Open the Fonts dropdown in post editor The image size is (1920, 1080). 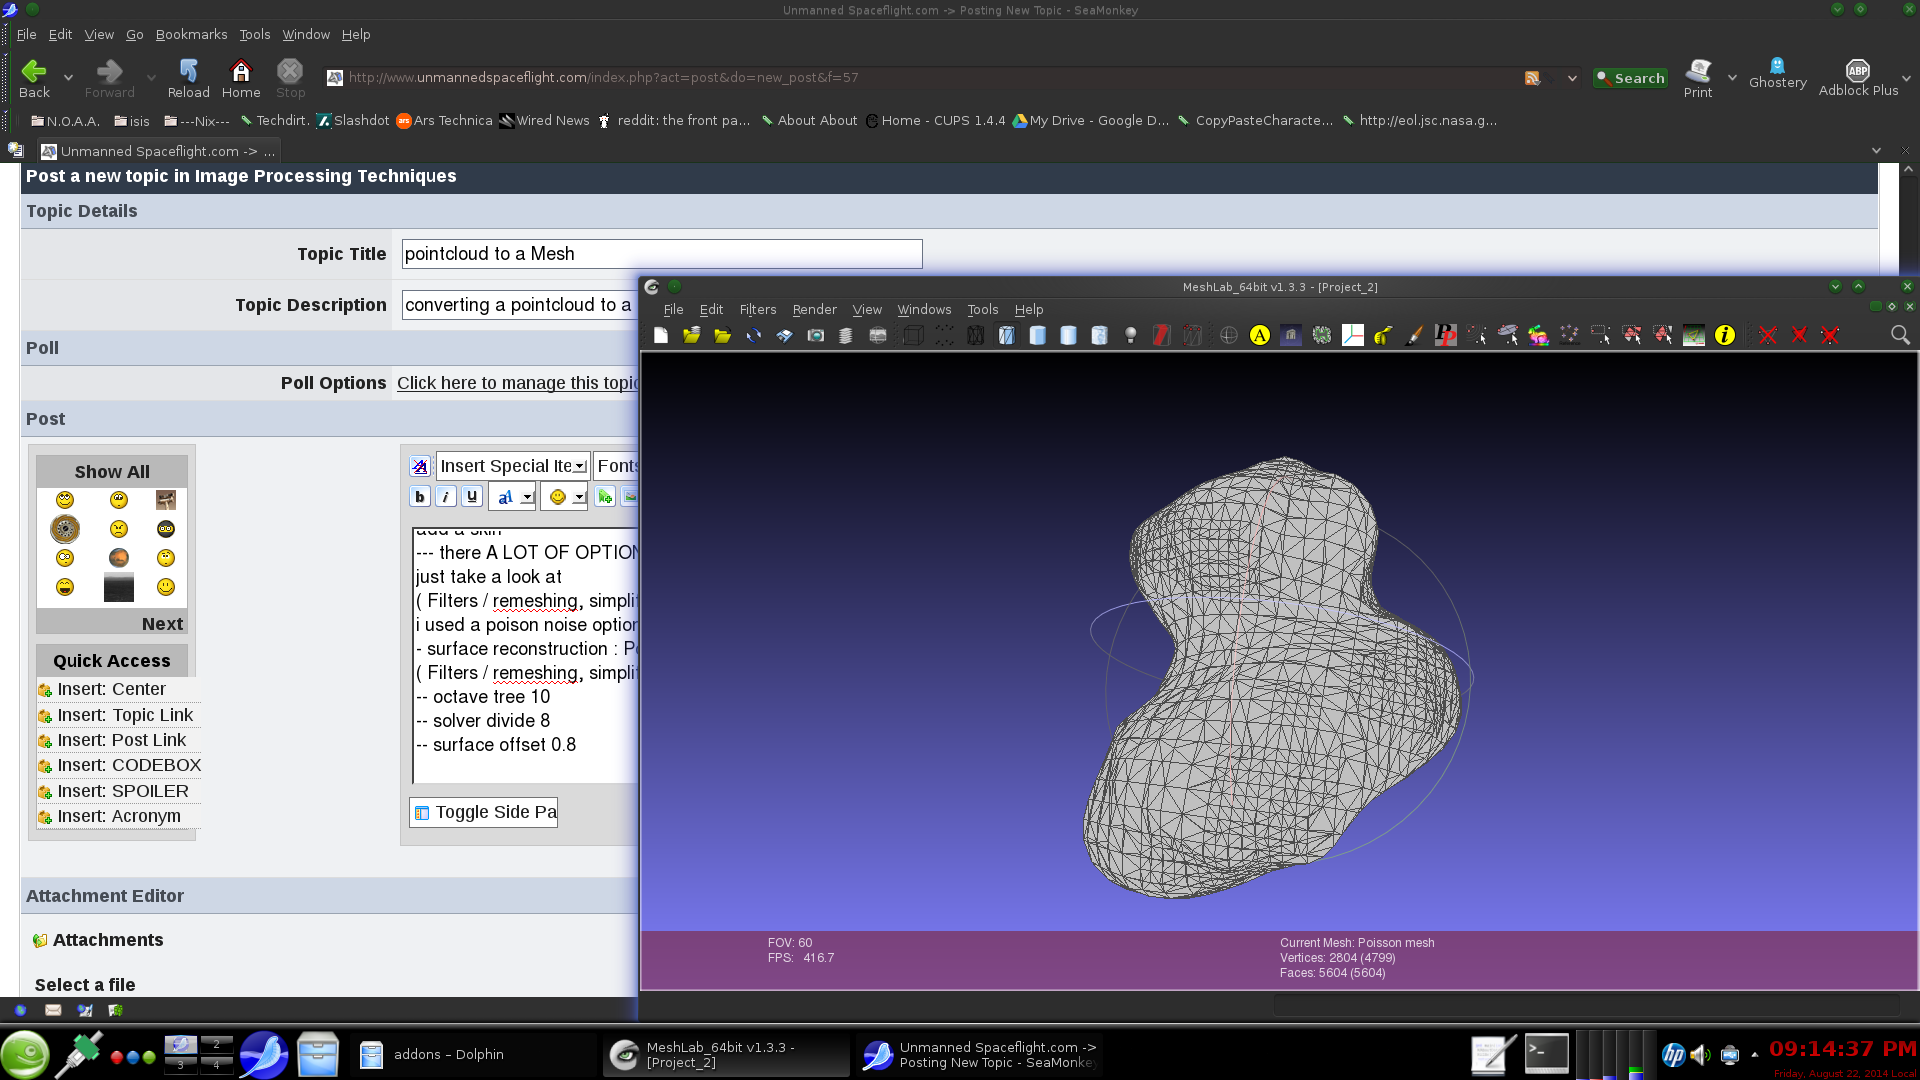coord(617,466)
